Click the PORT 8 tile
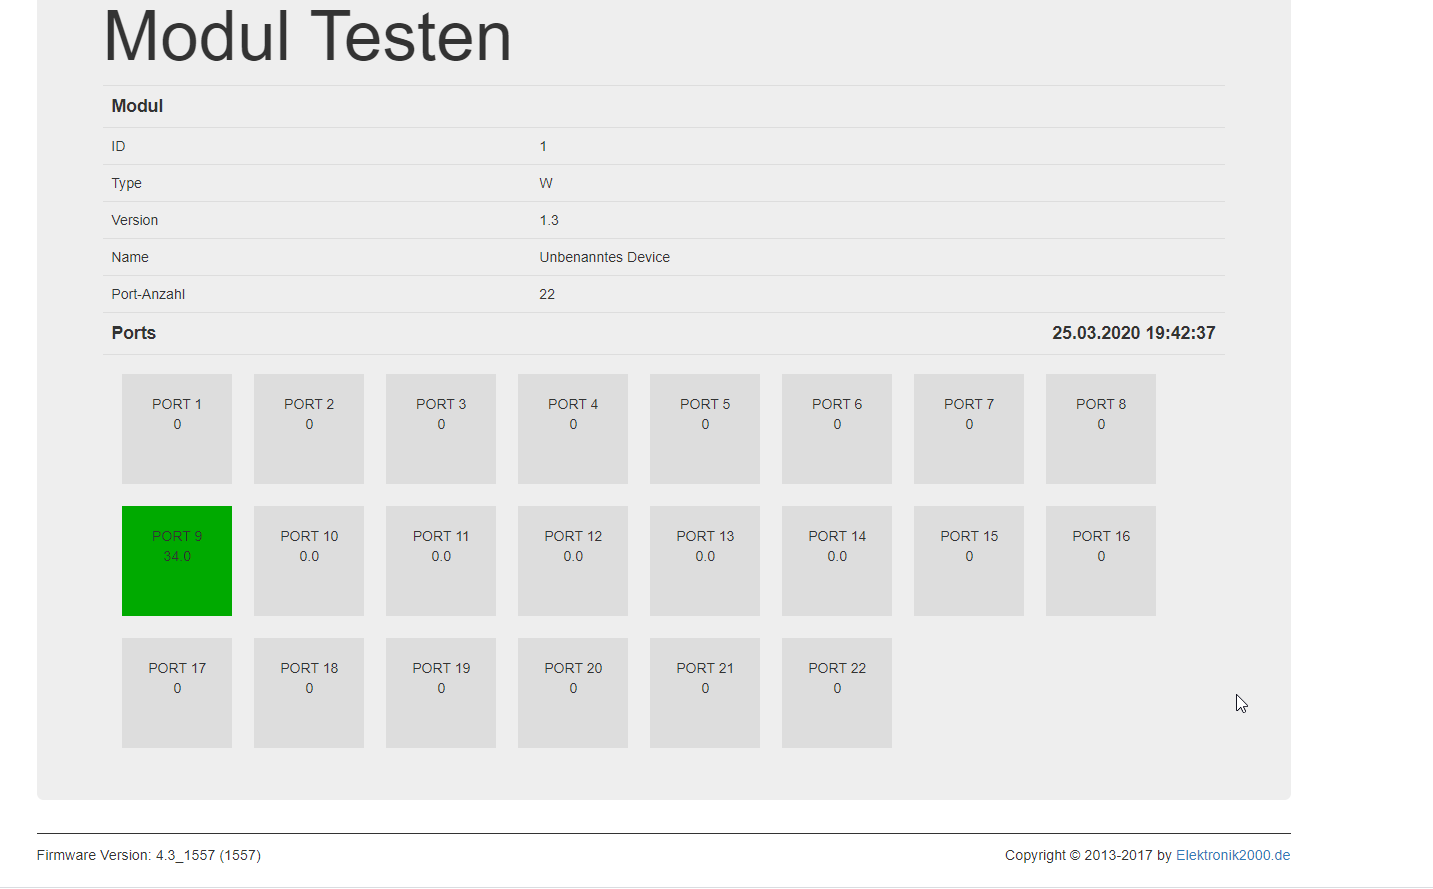Viewport: 1433px width, 889px height. pos(1101,429)
